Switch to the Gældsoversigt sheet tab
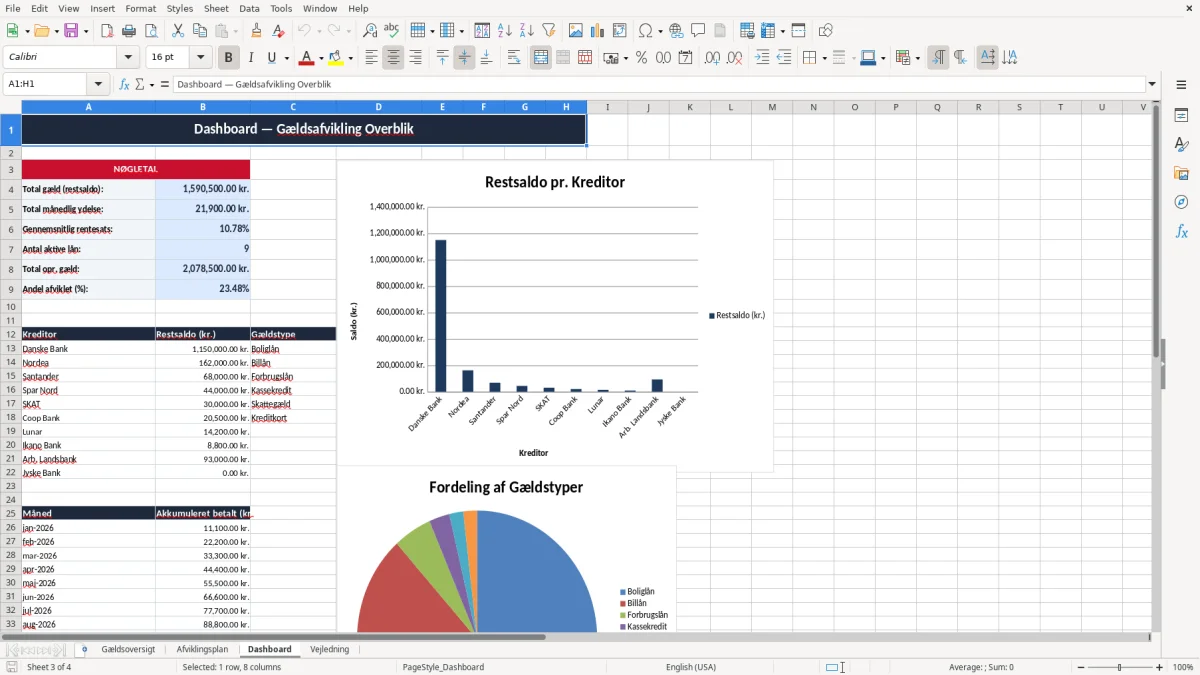Viewport: 1200px width, 675px height. [x=128, y=649]
